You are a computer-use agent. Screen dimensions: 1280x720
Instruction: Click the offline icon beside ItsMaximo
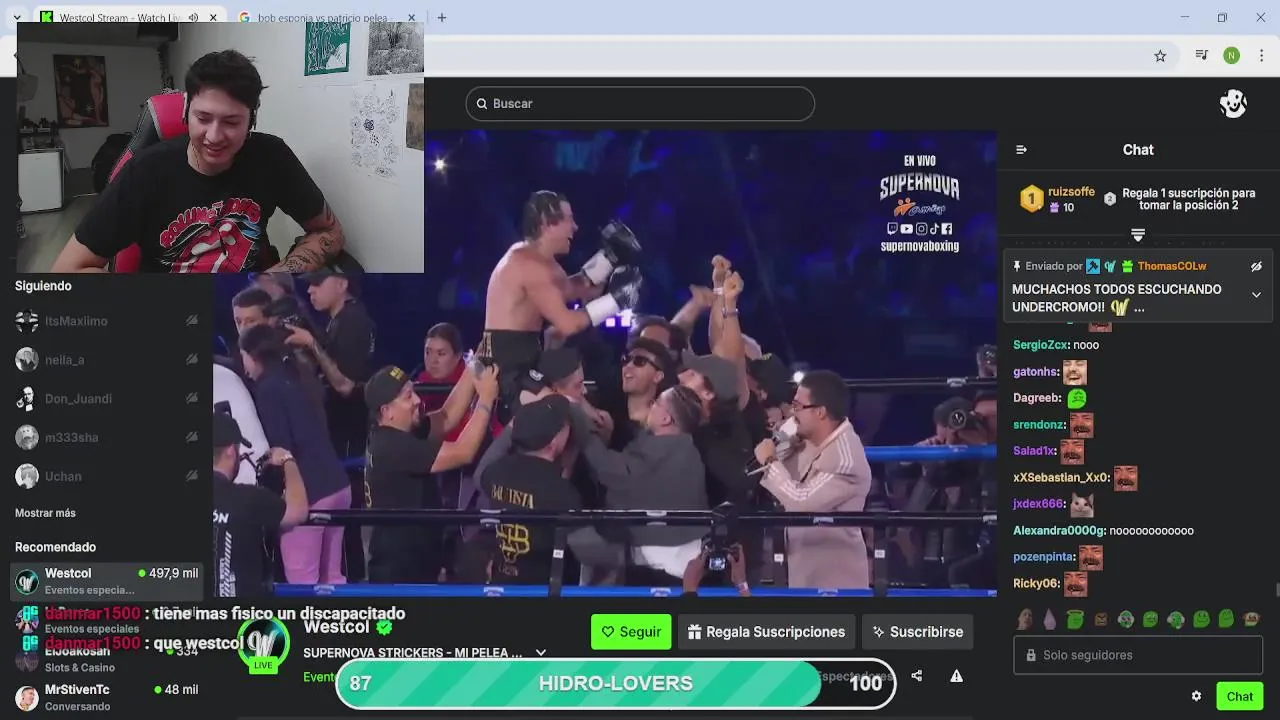pos(191,321)
